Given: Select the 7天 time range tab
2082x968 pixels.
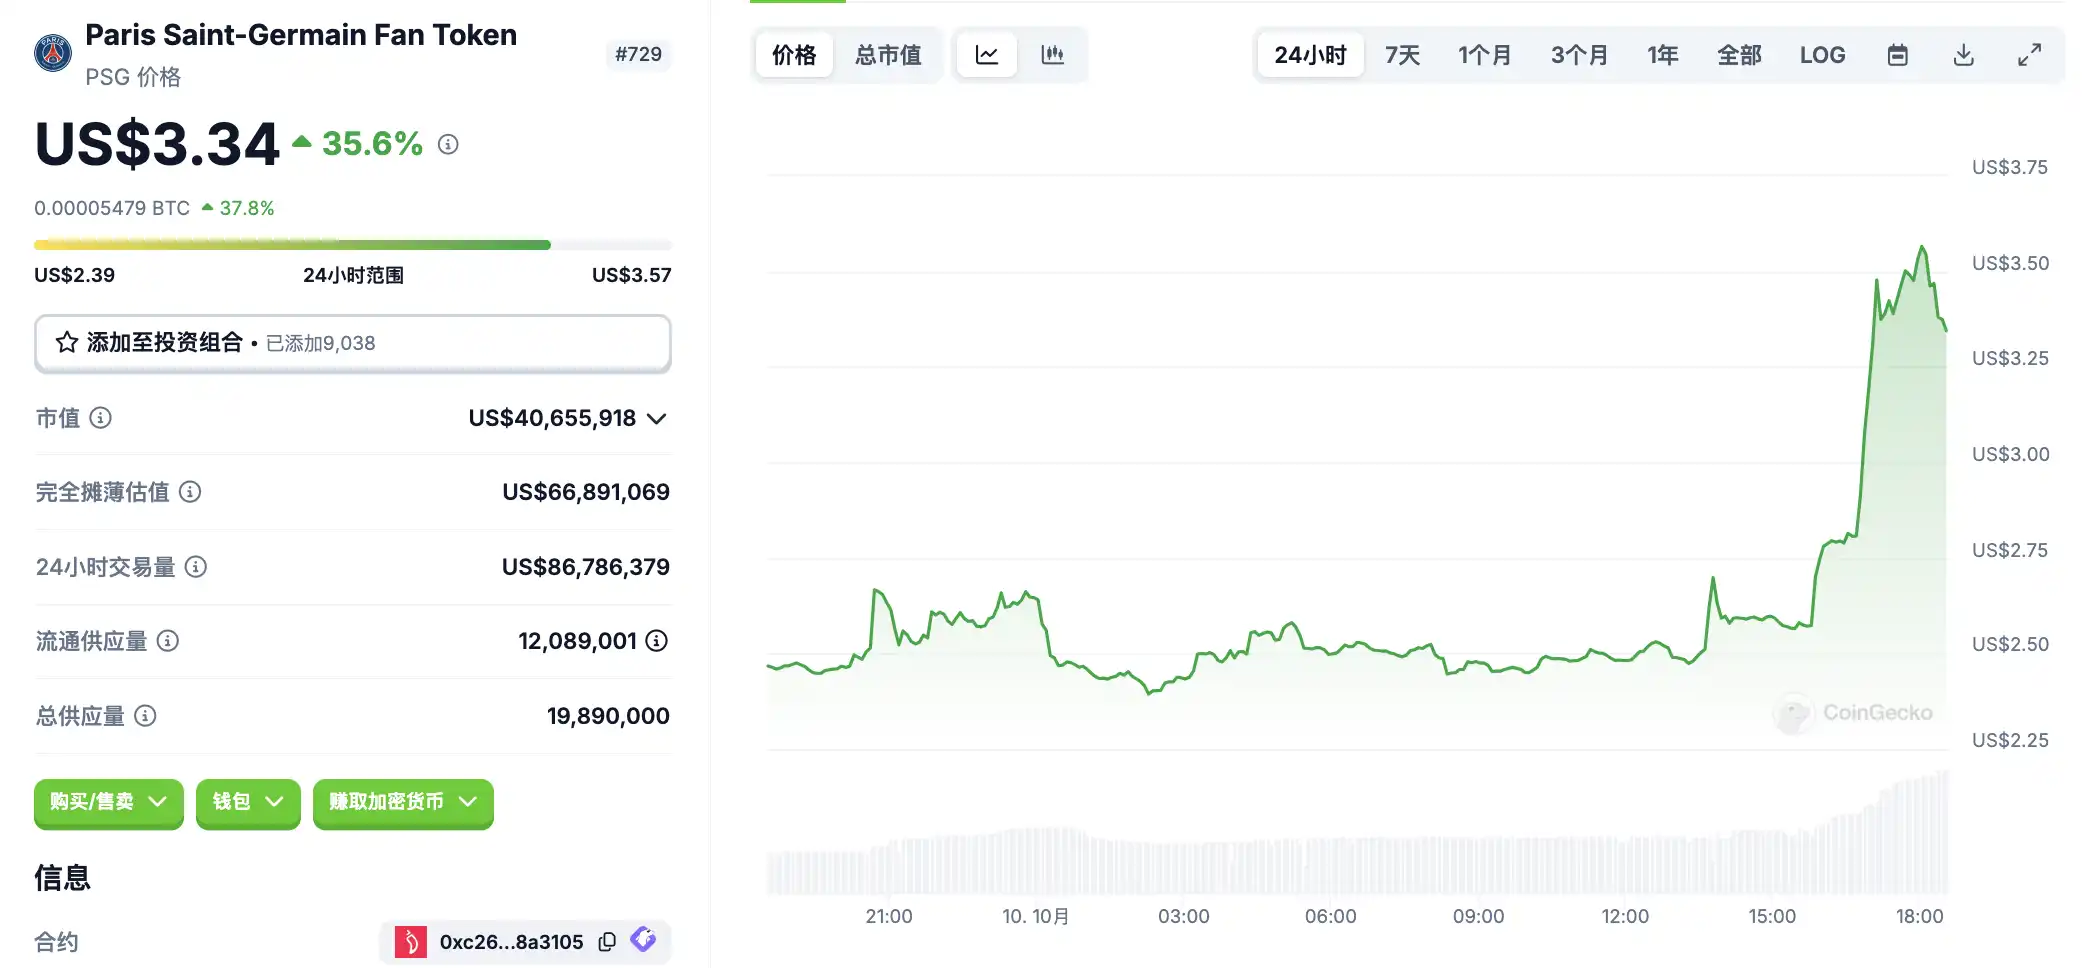Looking at the screenshot, I should 1402,55.
